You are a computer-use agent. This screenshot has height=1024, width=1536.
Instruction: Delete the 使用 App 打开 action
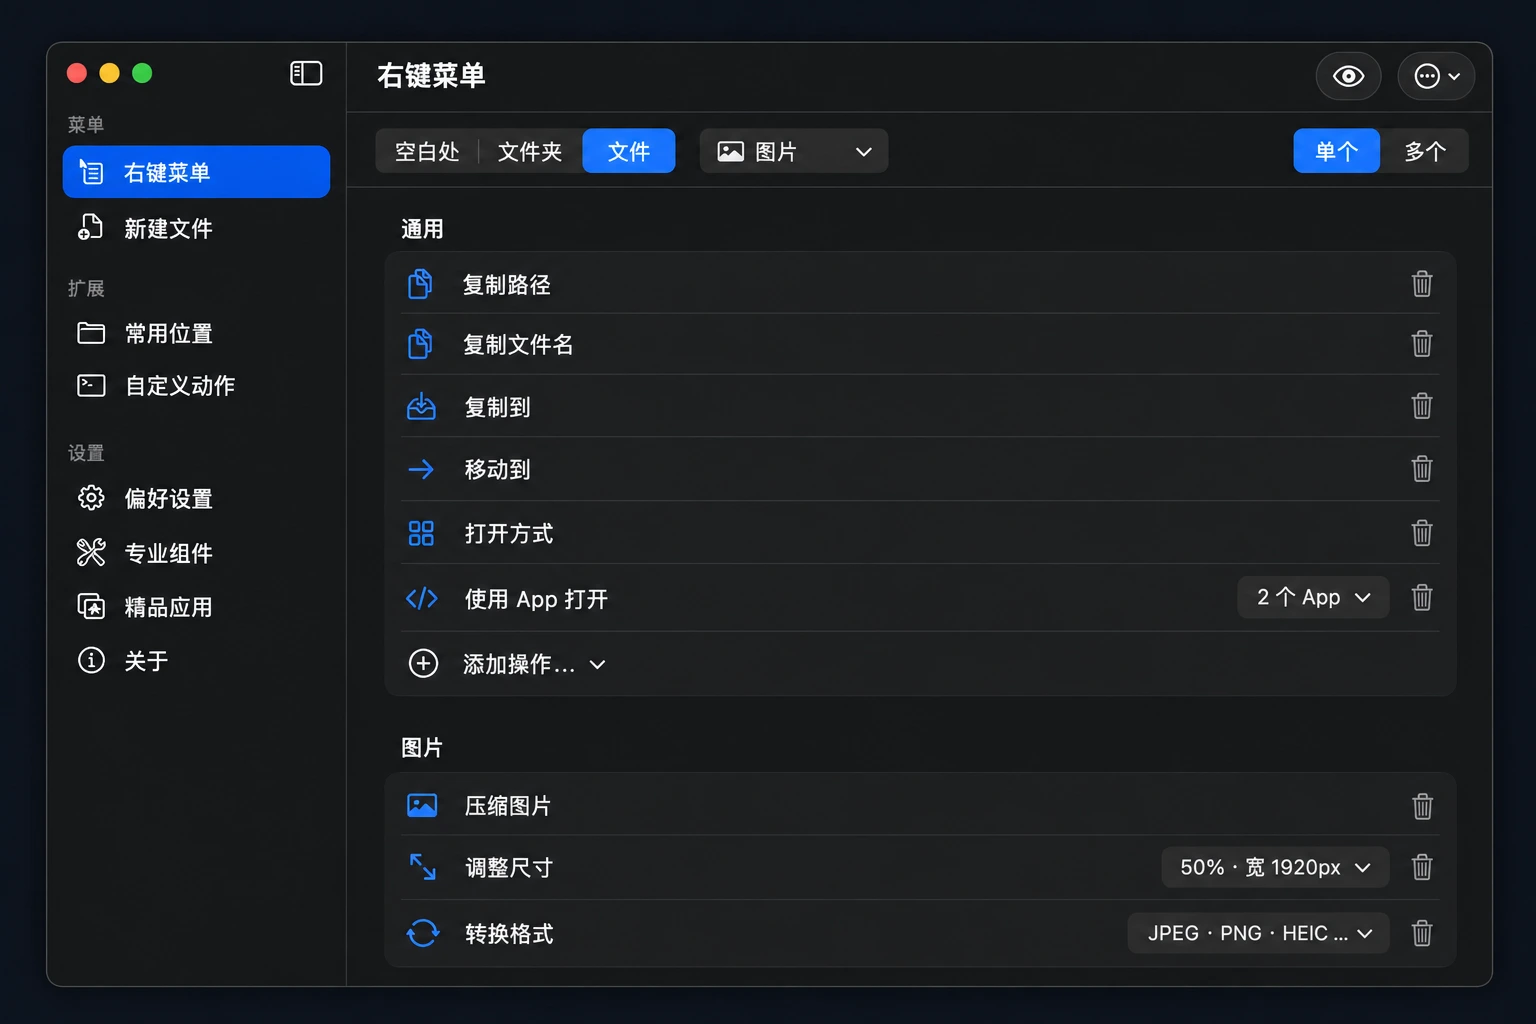click(x=1422, y=598)
